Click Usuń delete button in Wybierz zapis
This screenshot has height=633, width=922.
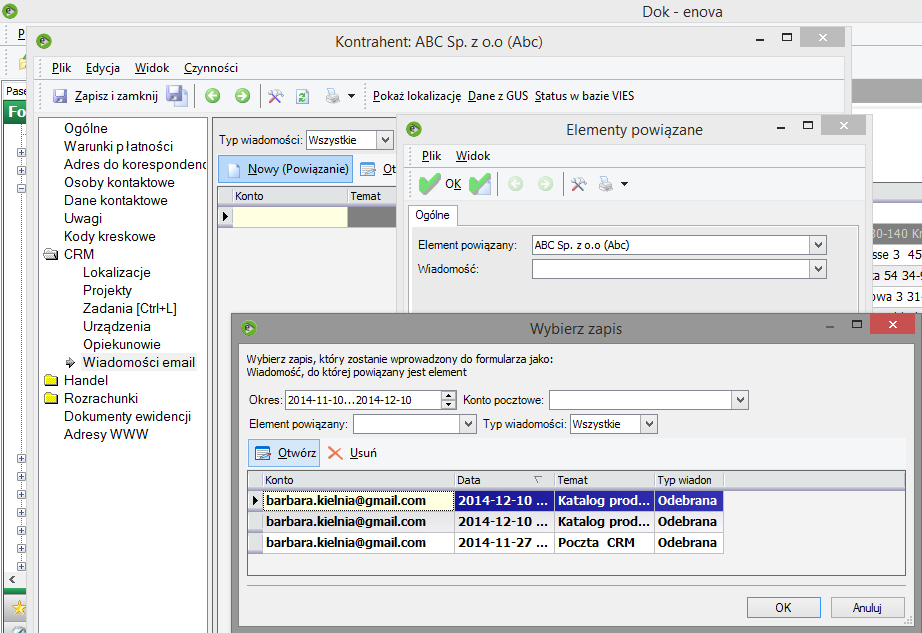point(352,453)
